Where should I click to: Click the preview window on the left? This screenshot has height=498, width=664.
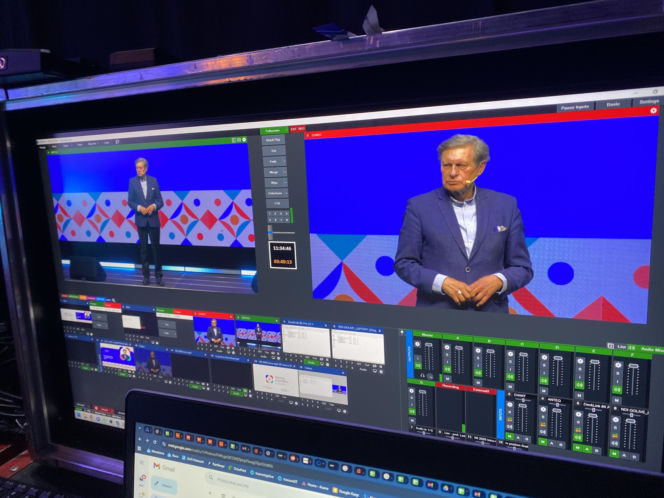click(x=150, y=210)
